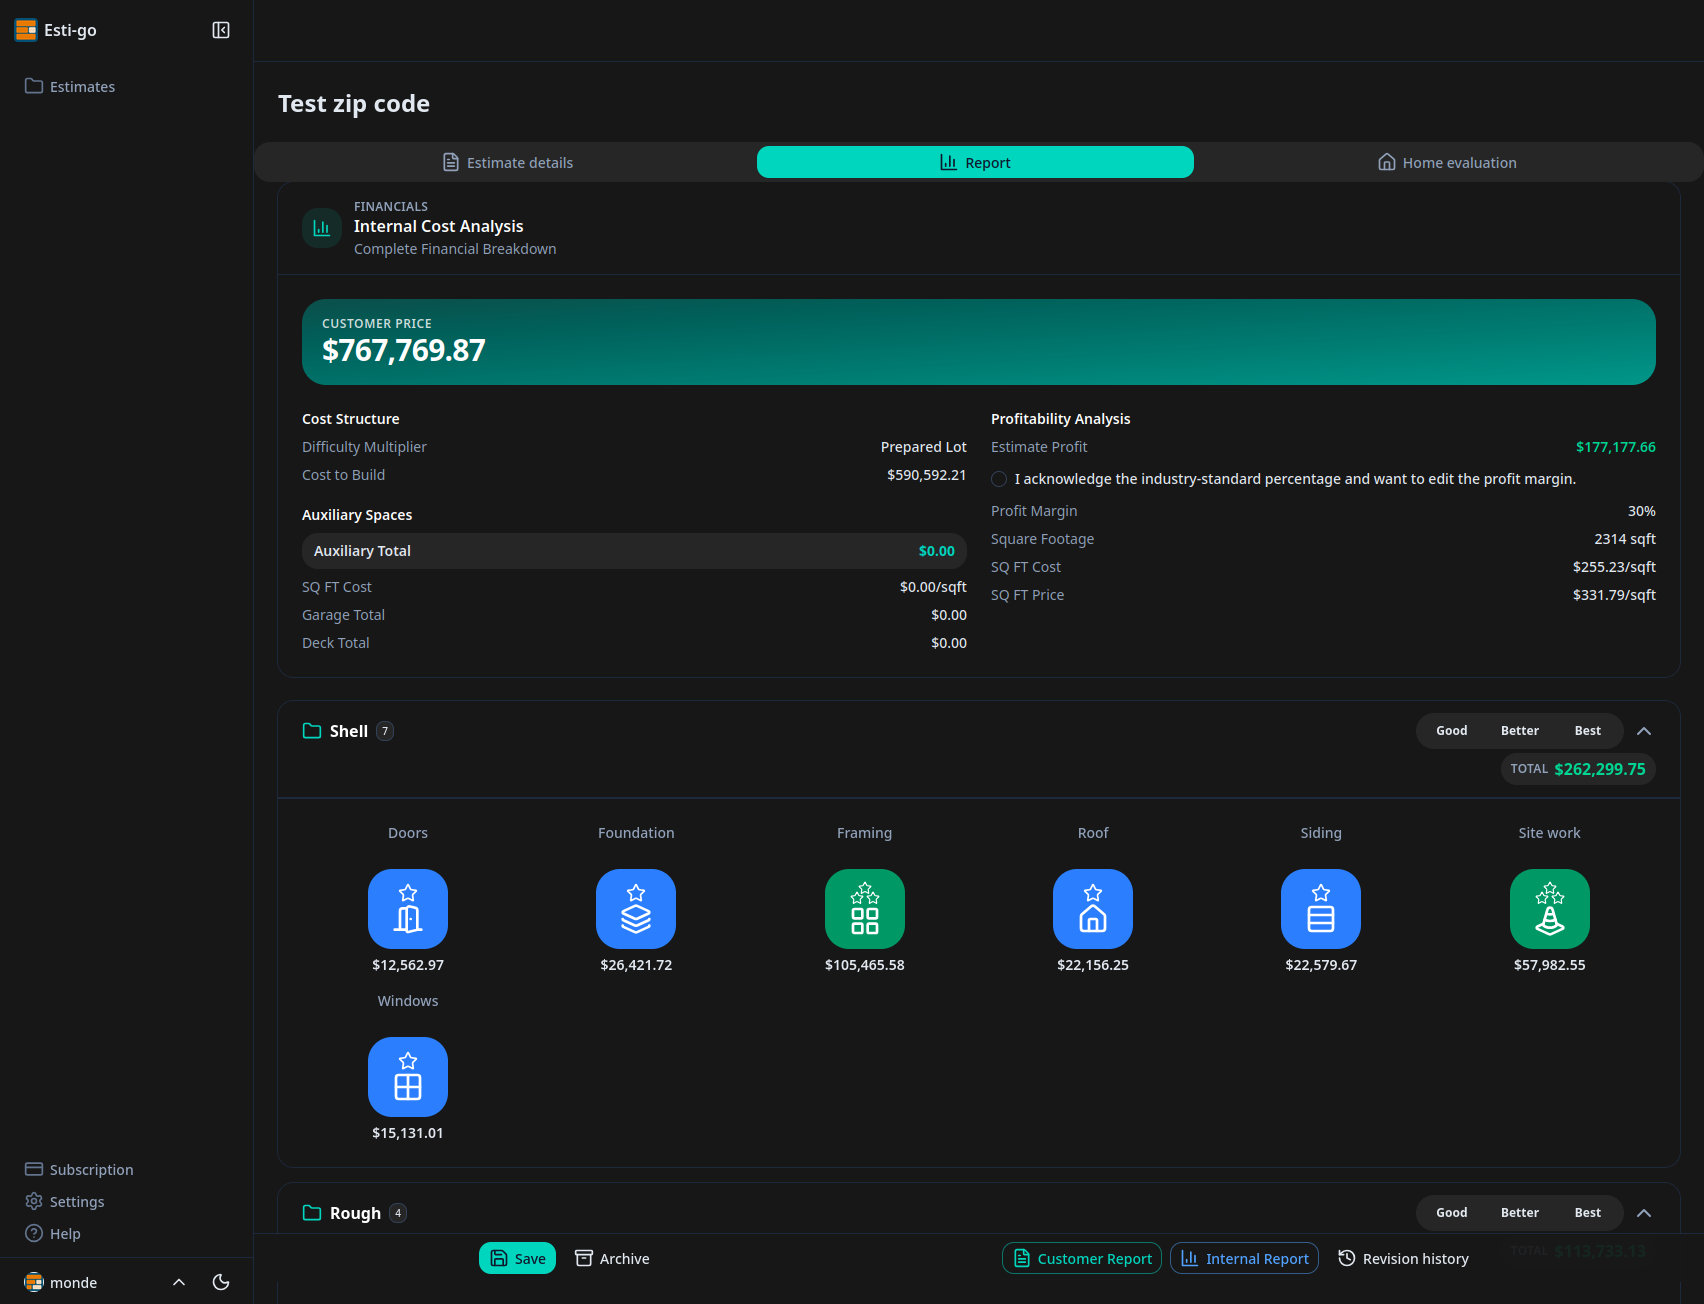Click the Shell total $262,299.75 badge

tap(1578, 769)
